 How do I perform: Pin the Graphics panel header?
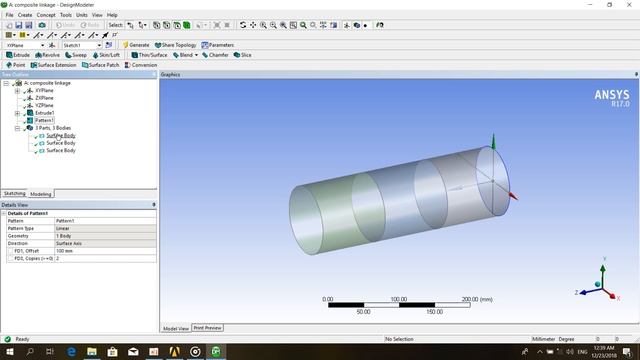point(636,74)
